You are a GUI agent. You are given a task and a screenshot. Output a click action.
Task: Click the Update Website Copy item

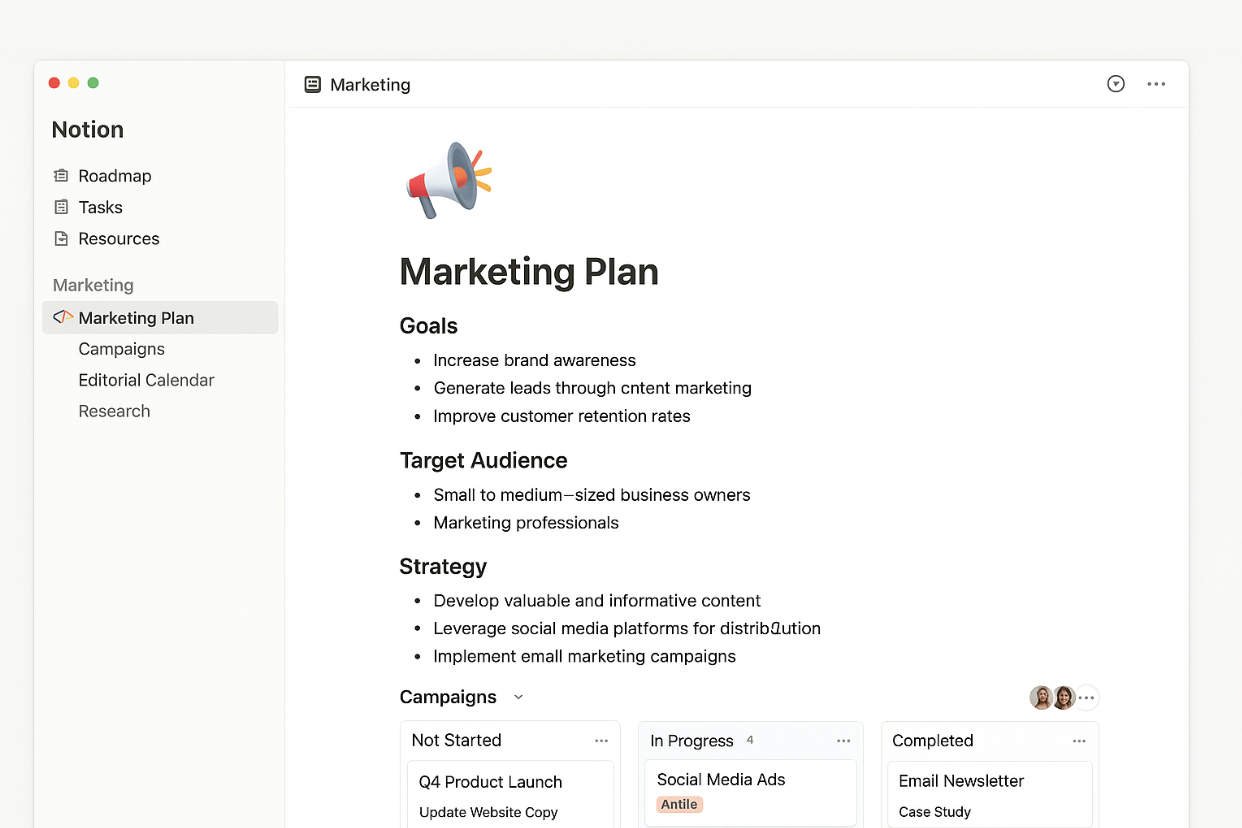tap(488, 812)
